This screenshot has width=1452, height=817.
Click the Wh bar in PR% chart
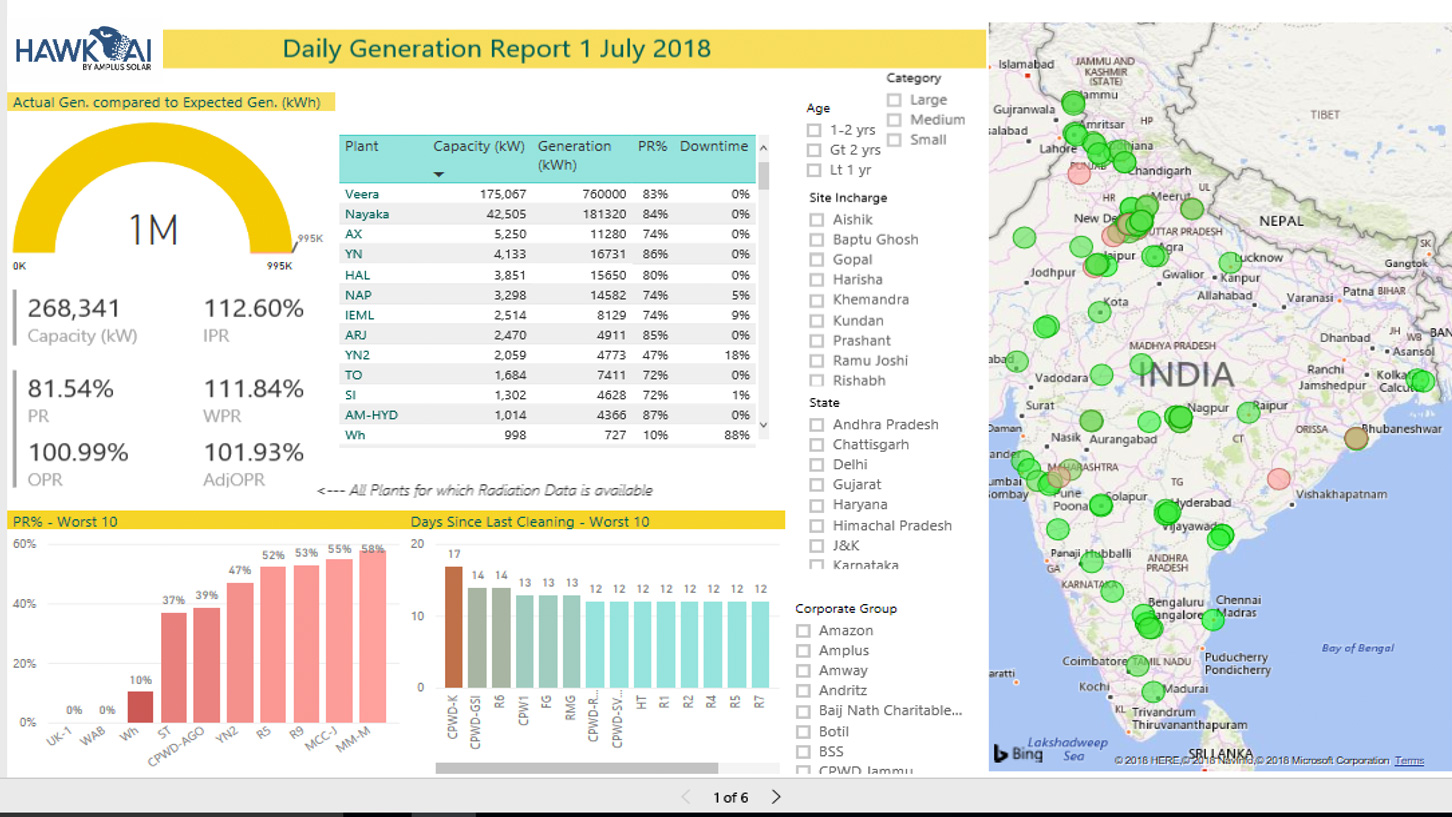coord(140,706)
